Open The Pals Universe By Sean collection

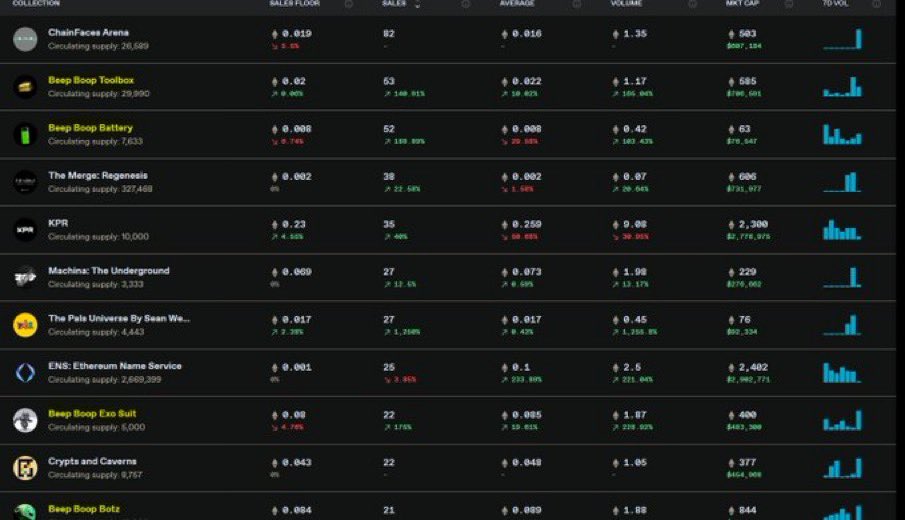[x=119, y=318]
